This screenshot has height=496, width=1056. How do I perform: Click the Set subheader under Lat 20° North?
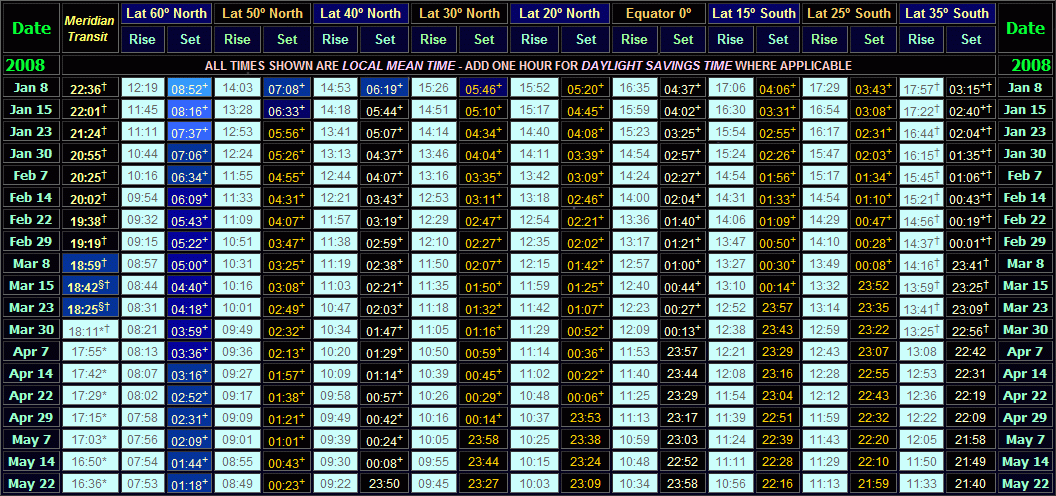coord(584,40)
